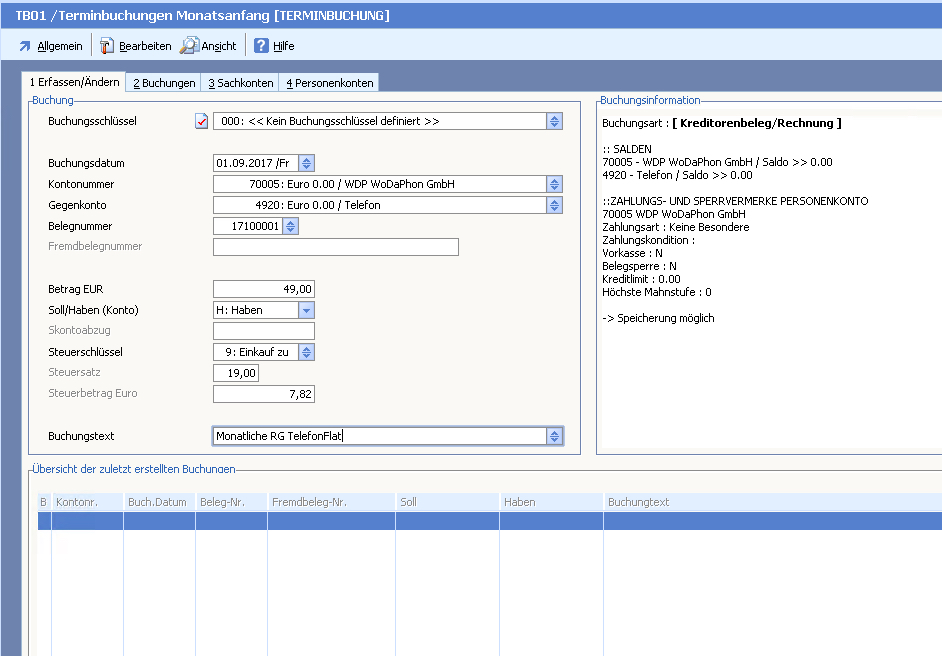Open the Buchungsschlüssel dropdown list

click(554, 122)
